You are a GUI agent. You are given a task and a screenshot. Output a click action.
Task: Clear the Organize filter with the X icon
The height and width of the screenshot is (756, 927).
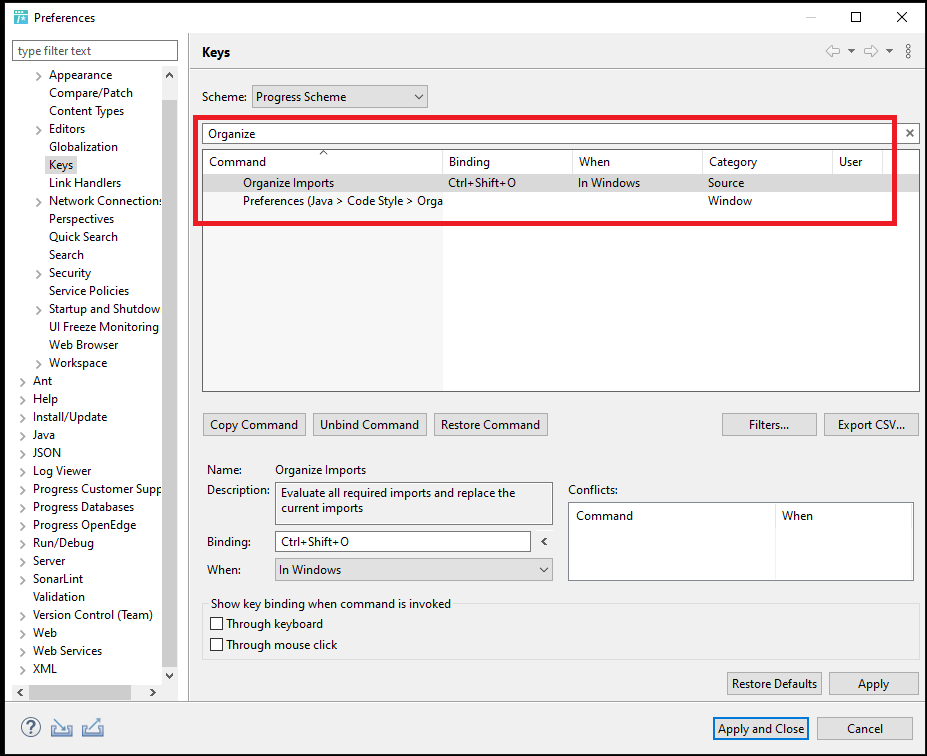click(x=910, y=134)
